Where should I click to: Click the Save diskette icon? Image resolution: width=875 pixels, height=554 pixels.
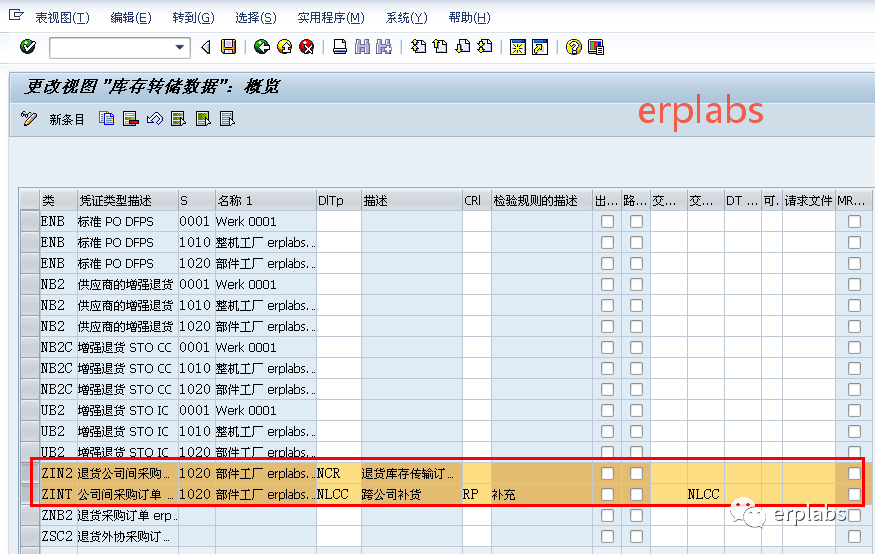(x=228, y=47)
